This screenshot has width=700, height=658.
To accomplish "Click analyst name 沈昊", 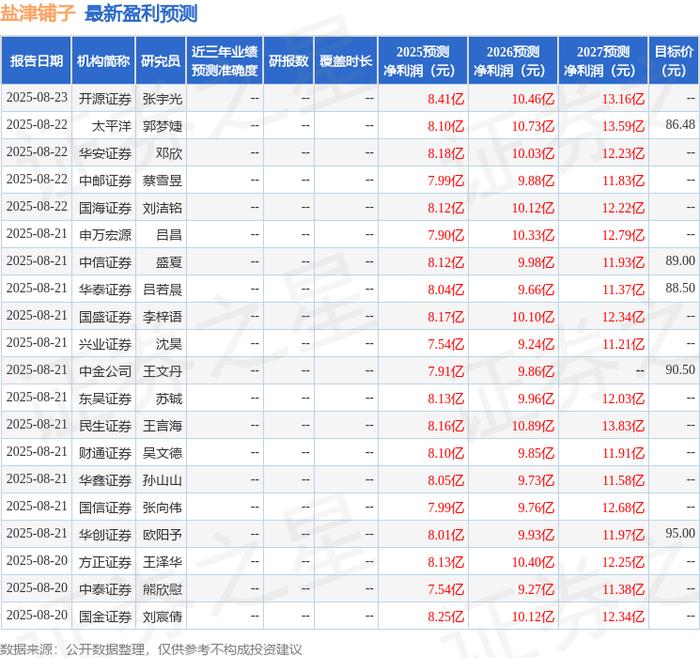I will pos(169,344).
